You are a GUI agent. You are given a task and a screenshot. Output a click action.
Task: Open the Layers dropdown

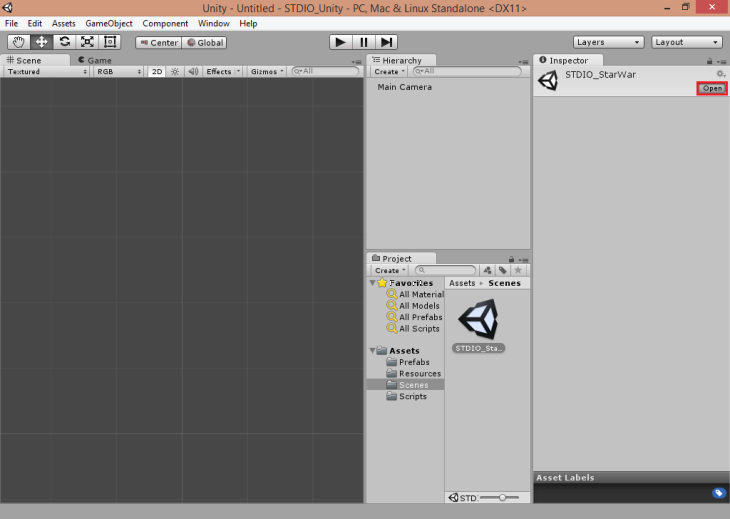(608, 42)
